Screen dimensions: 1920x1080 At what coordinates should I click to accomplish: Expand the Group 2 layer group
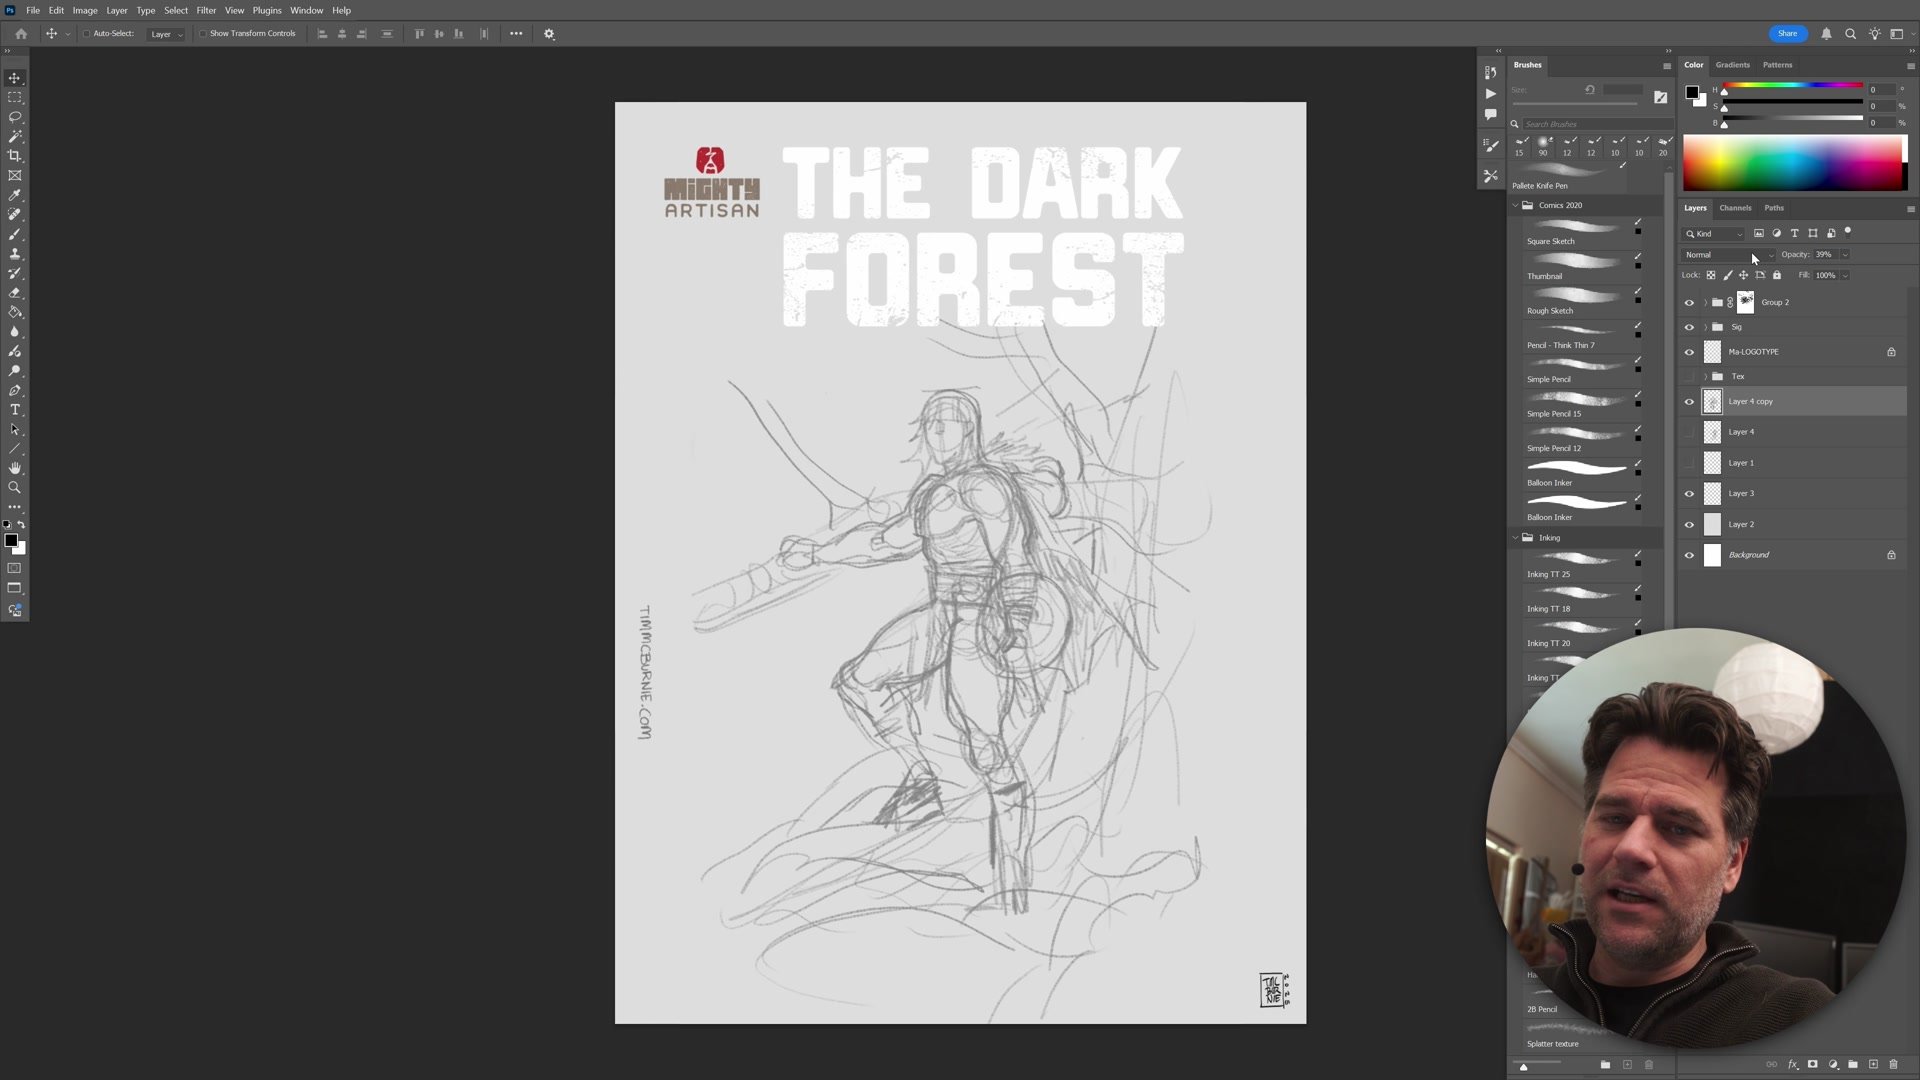[x=1706, y=302]
